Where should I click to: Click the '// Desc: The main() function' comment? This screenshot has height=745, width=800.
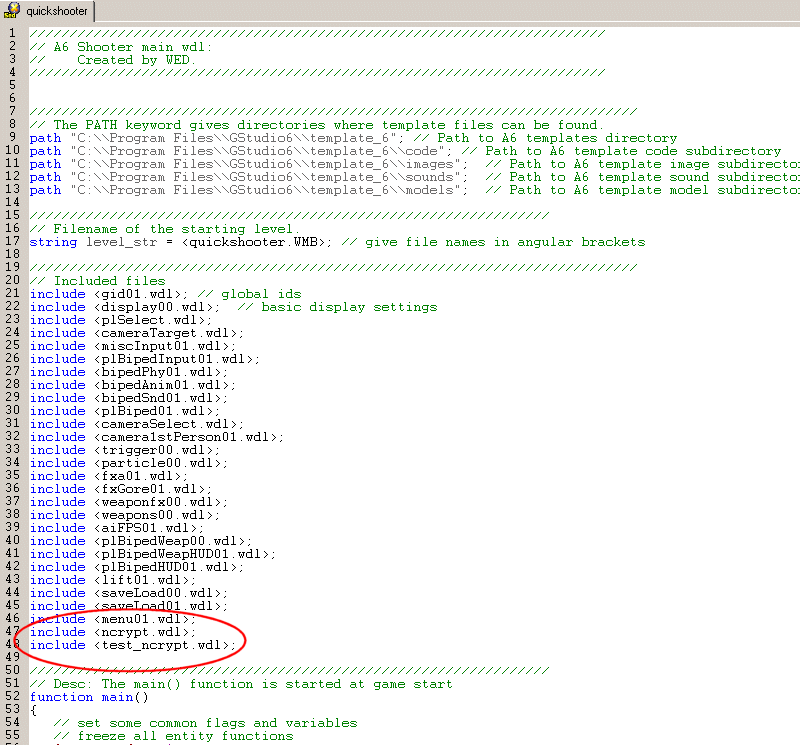click(x=241, y=684)
